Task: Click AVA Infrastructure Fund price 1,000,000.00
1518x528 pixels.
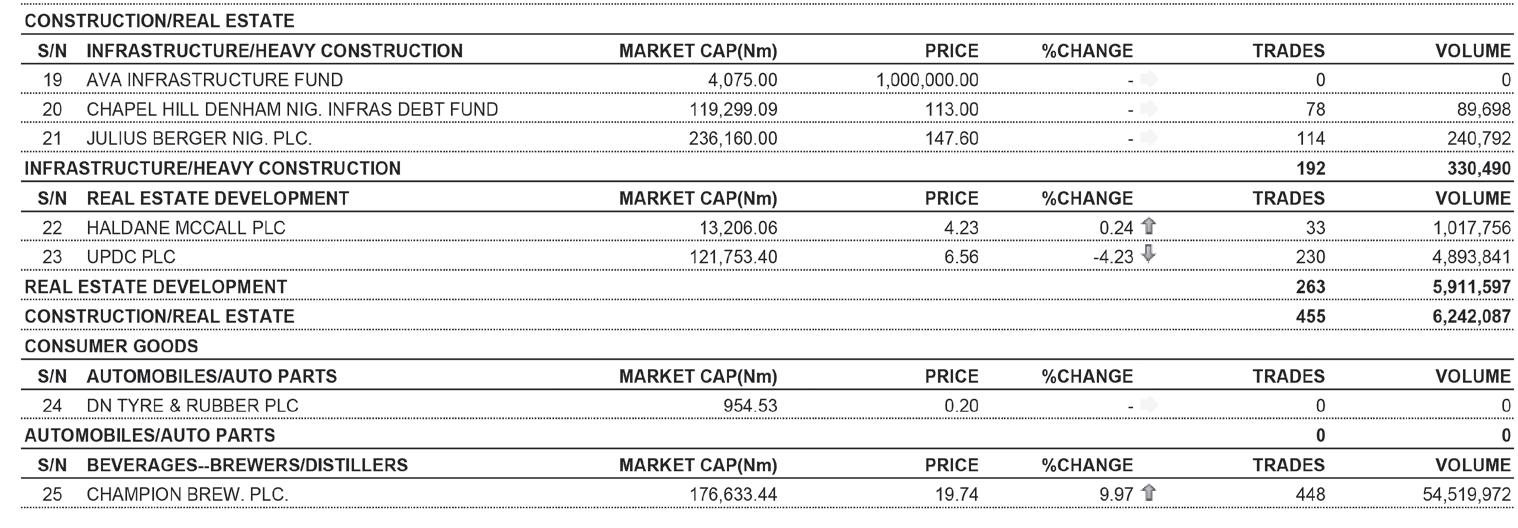Action: click(926, 79)
